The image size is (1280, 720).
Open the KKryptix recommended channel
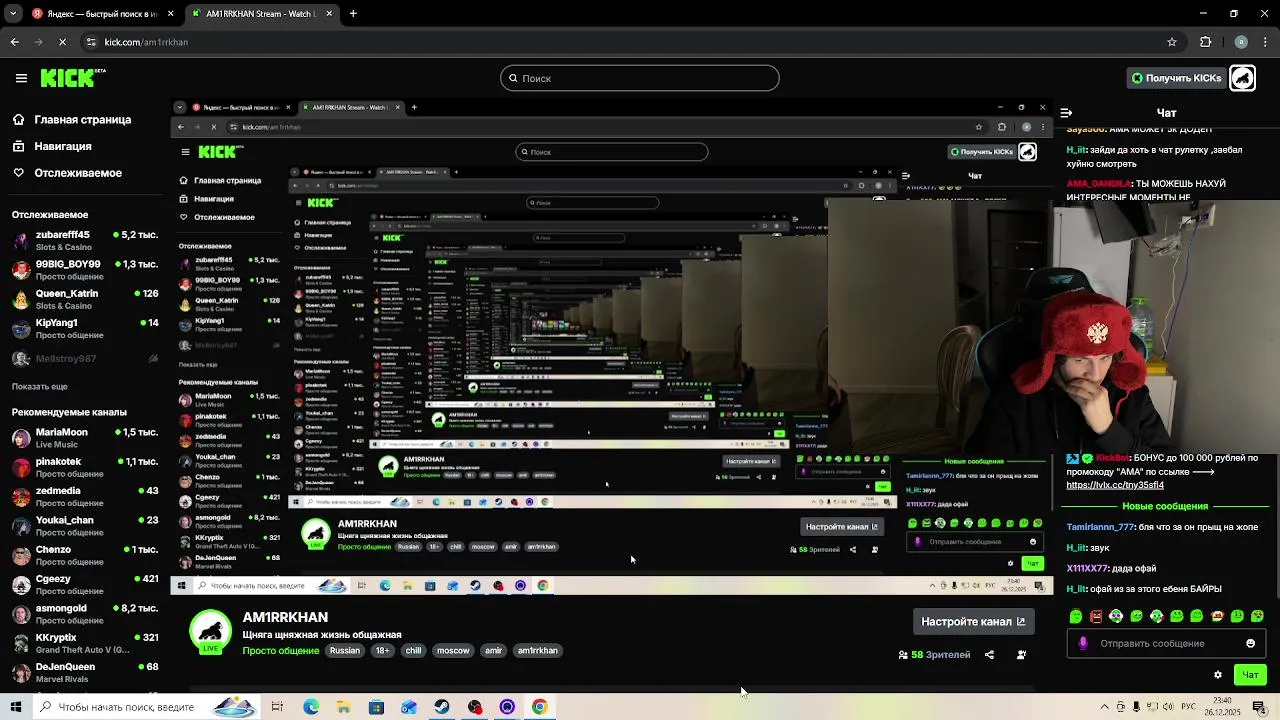[84, 642]
